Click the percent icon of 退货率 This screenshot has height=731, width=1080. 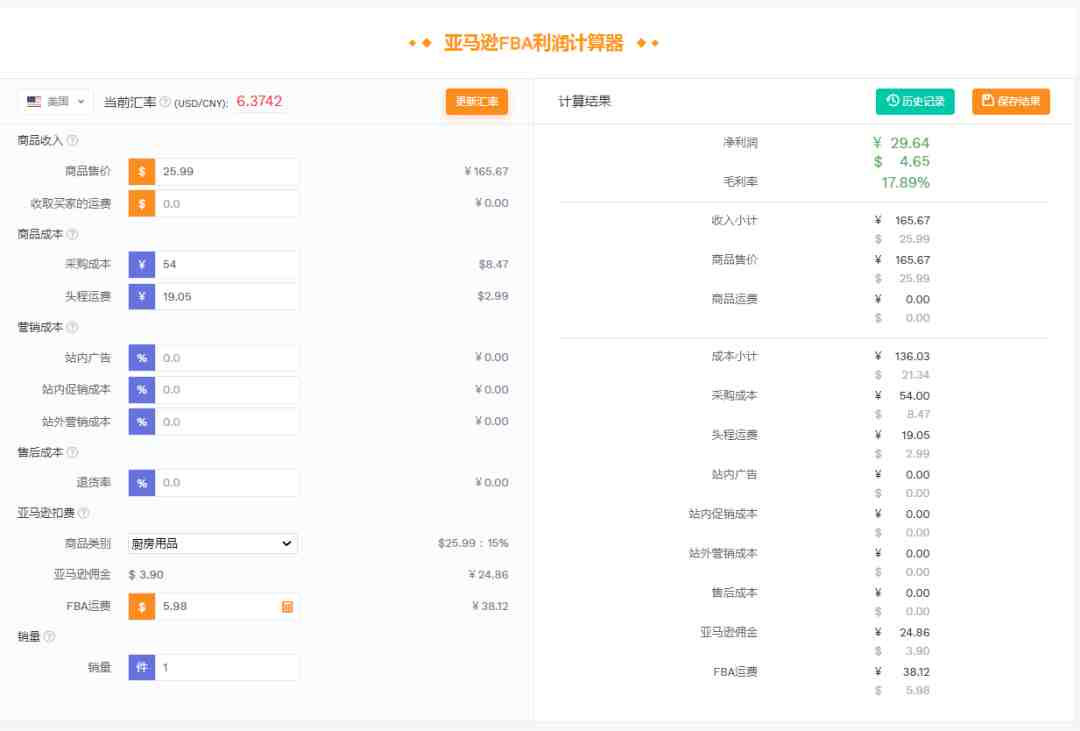click(142, 483)
